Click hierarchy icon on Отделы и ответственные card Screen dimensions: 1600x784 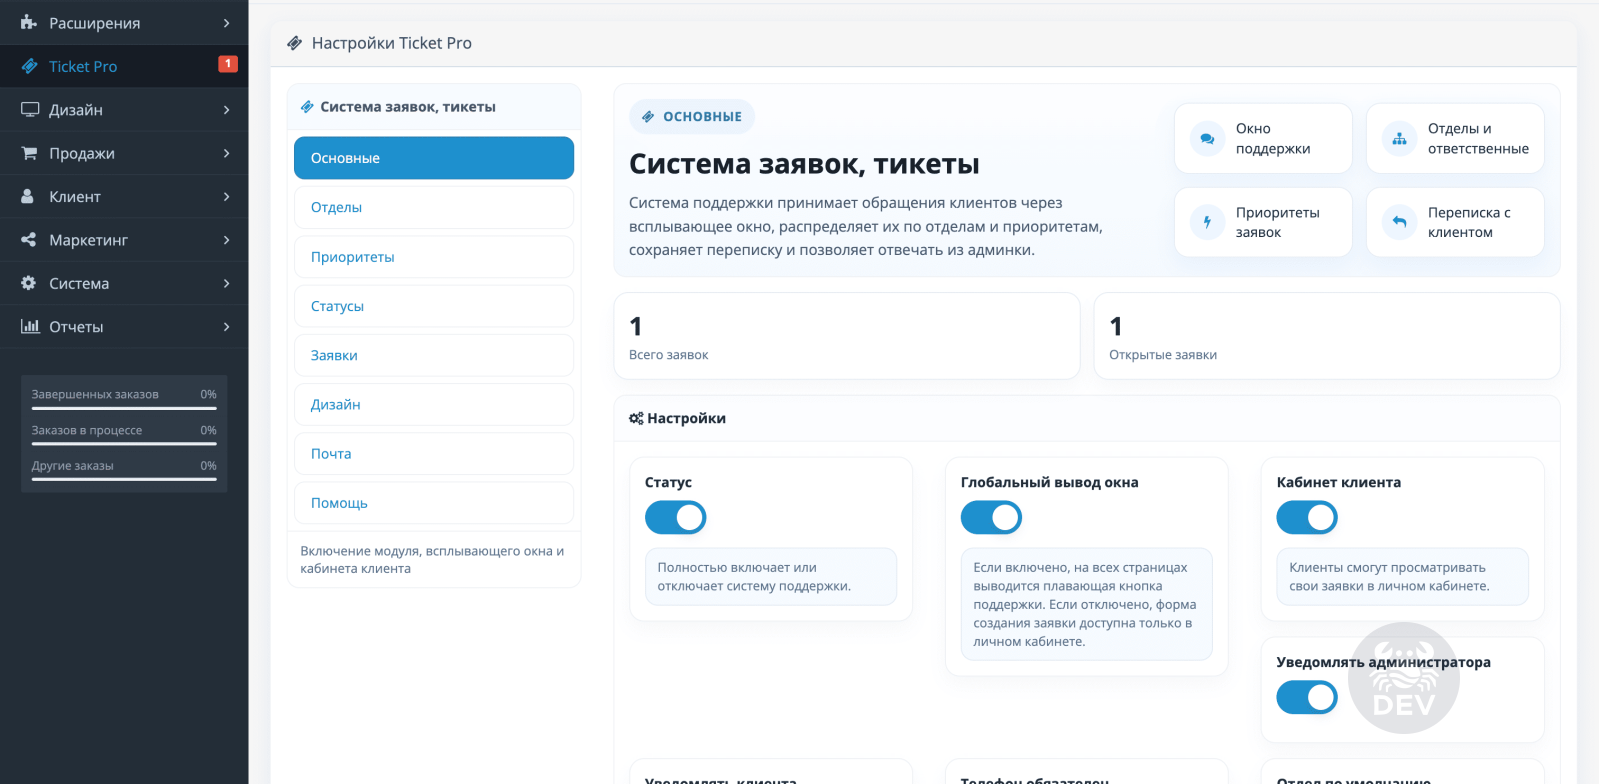(x=1399, y=139)
